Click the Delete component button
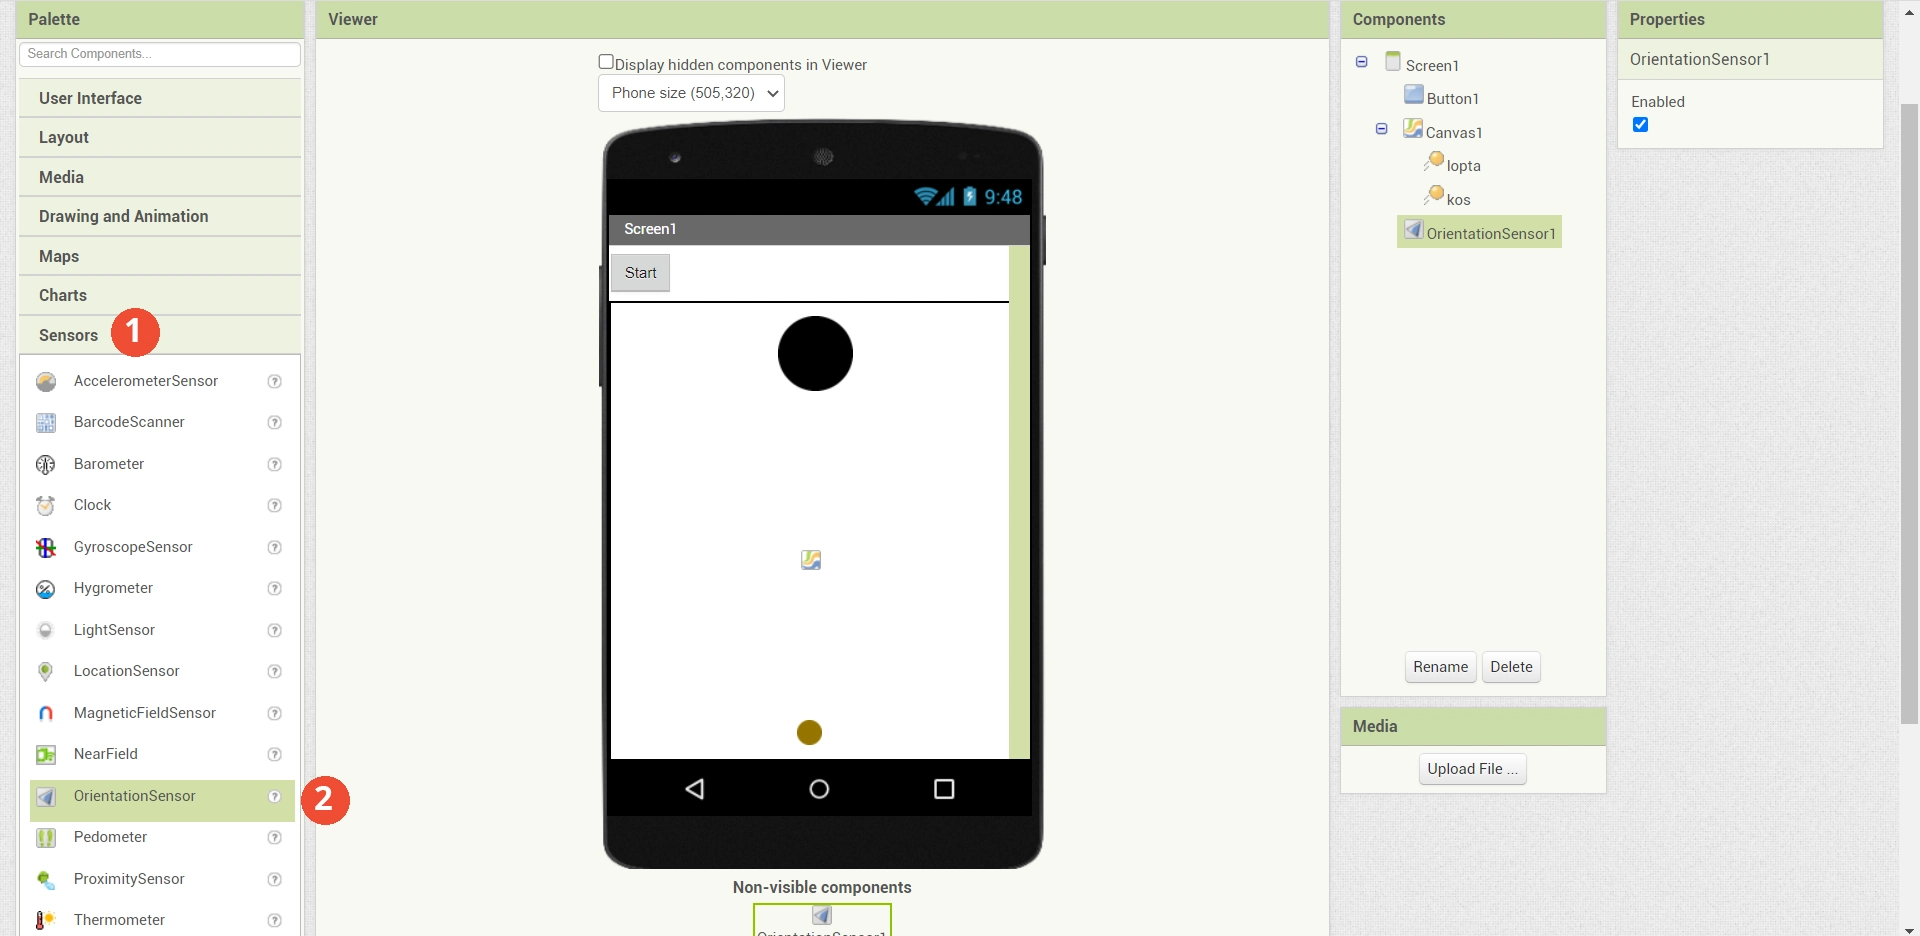This screenshot has width=1920, height=936. pos(1511,667)
